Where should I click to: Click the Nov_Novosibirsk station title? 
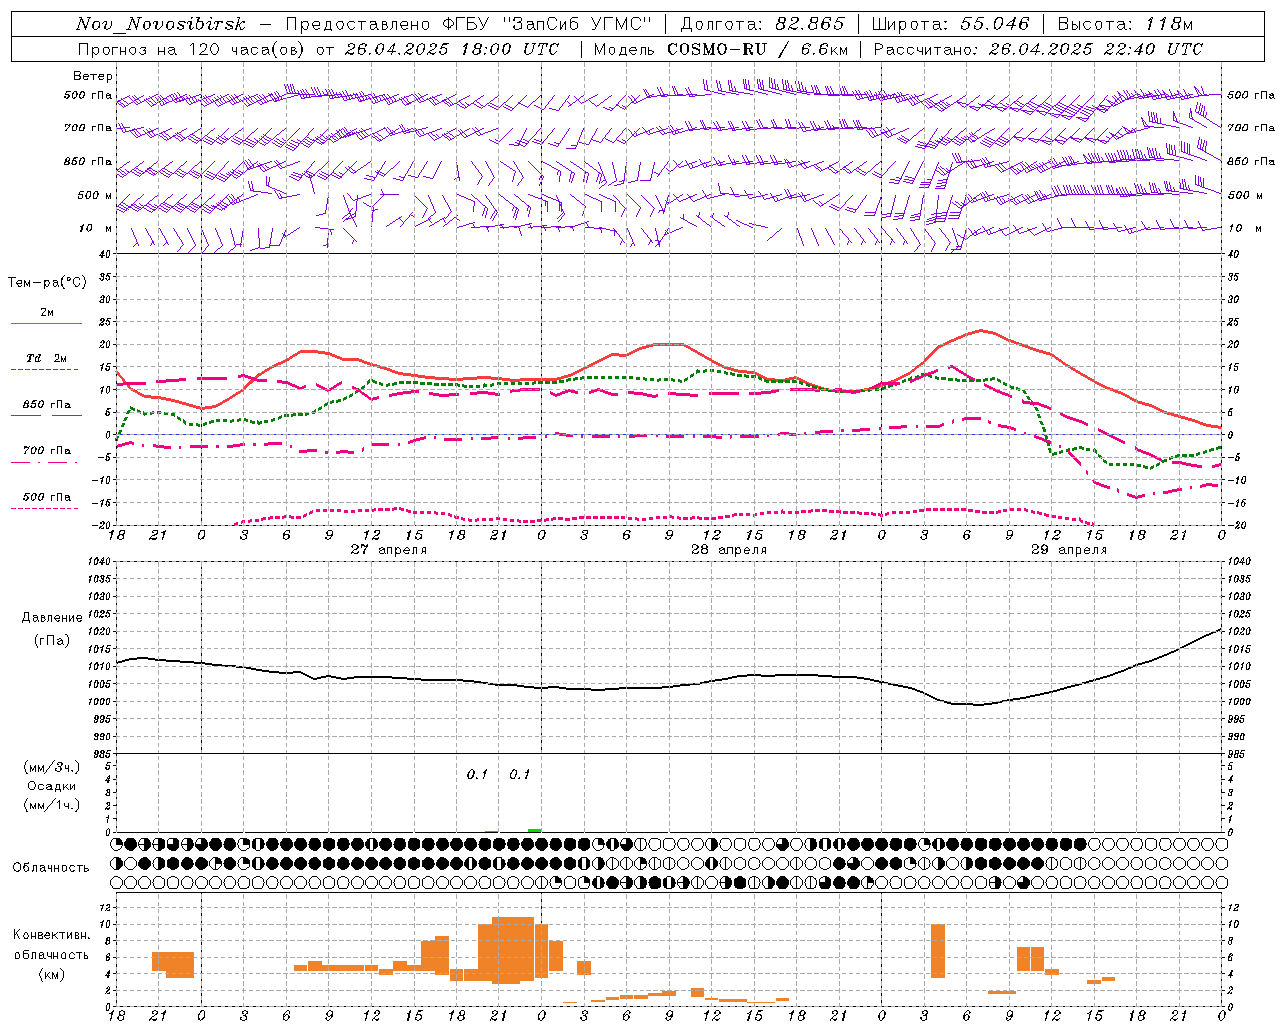pyautogui.click(x=160, y=24)
